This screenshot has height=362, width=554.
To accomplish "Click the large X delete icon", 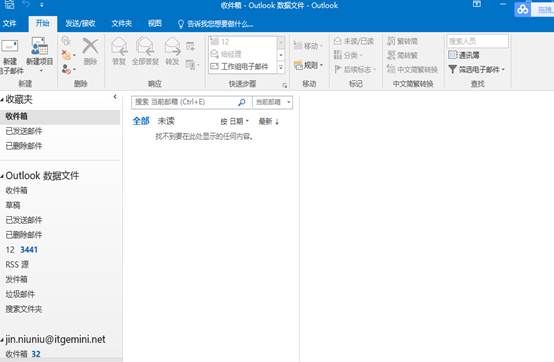I will 90,46.
